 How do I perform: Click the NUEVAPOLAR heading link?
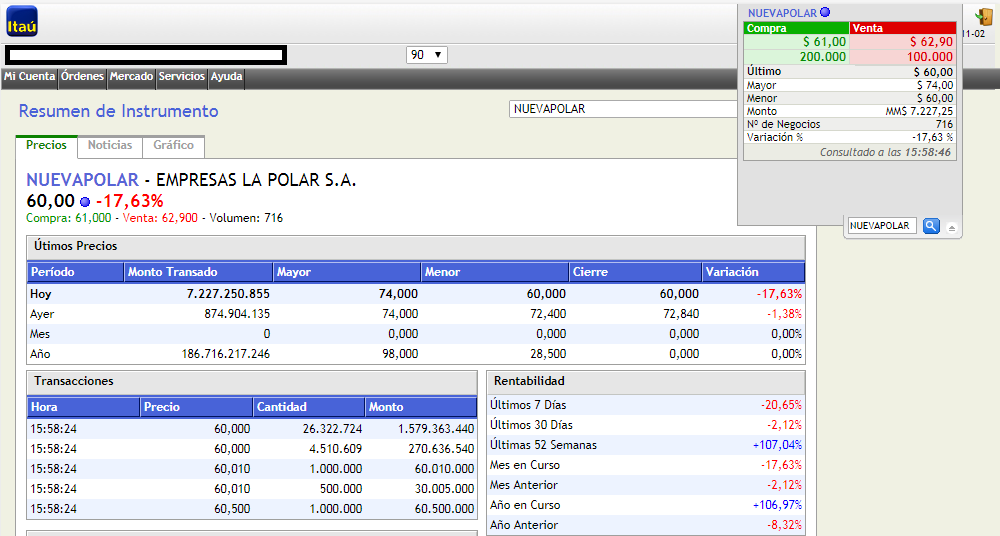pos(82,180)
